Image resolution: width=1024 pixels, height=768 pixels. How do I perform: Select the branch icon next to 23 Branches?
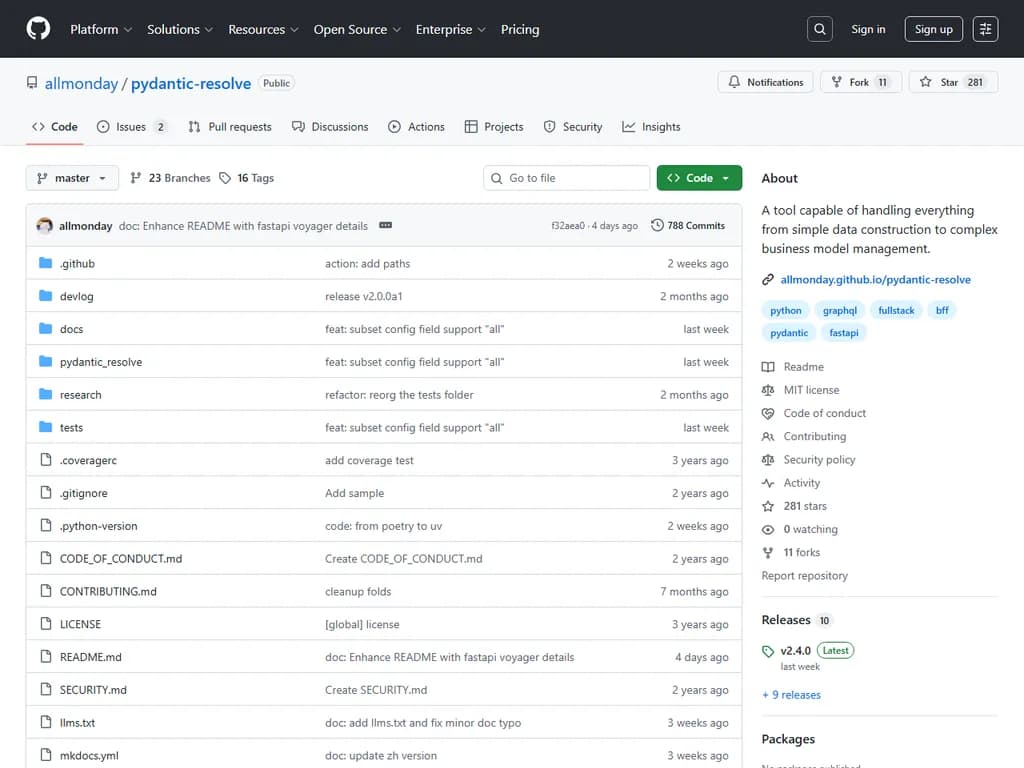135,177
